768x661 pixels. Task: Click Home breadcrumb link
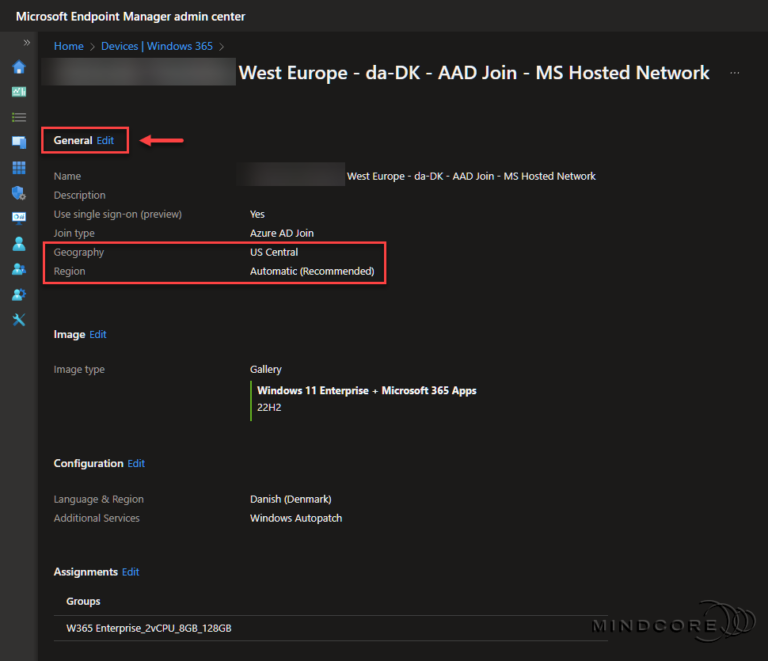(x=68, y=46)
